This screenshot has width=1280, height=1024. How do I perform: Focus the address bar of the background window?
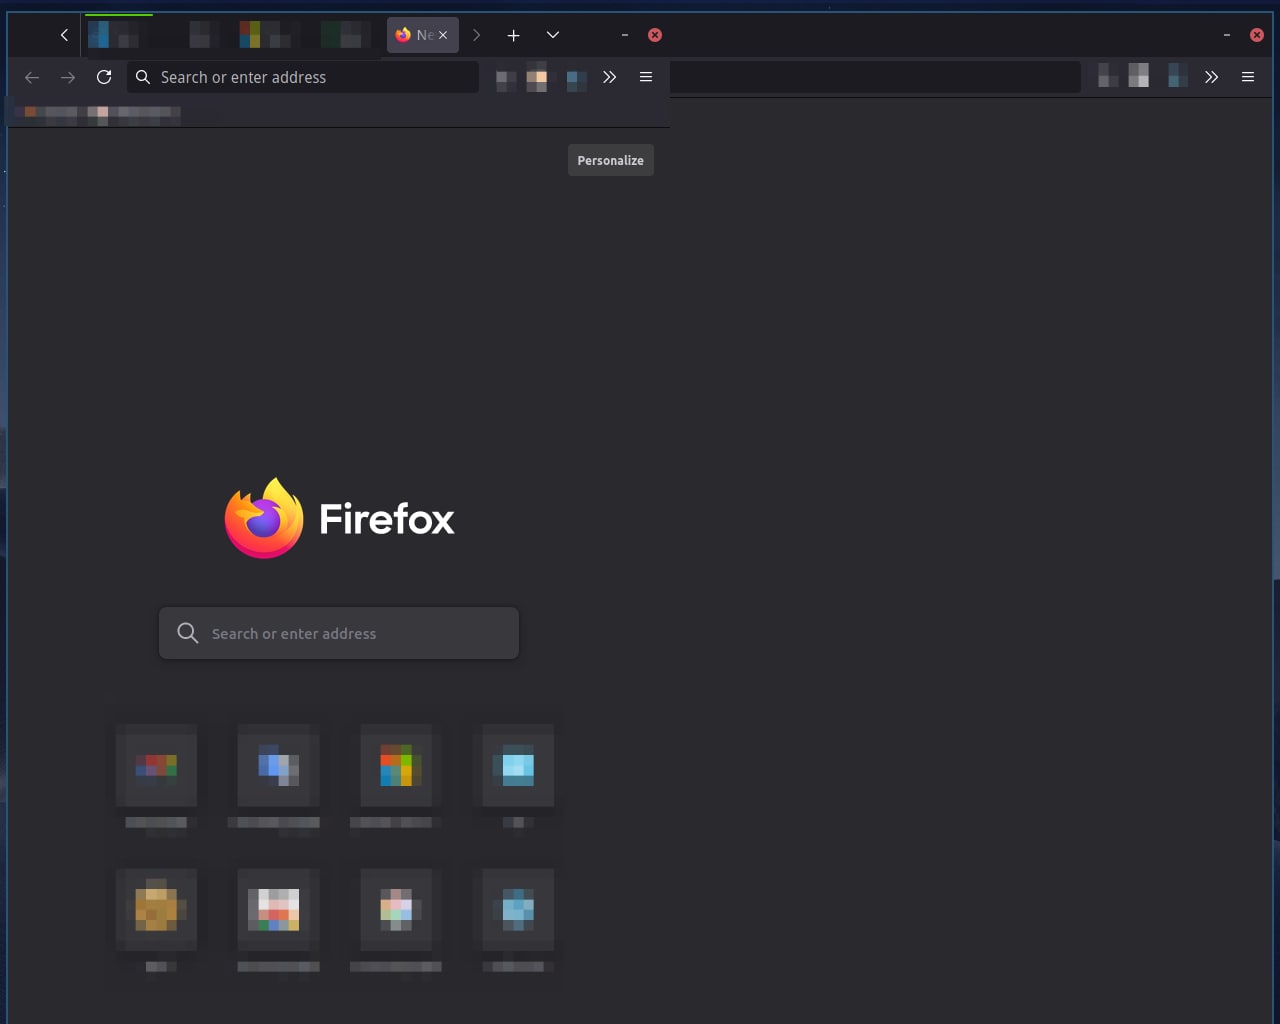(x=875, y=77)
